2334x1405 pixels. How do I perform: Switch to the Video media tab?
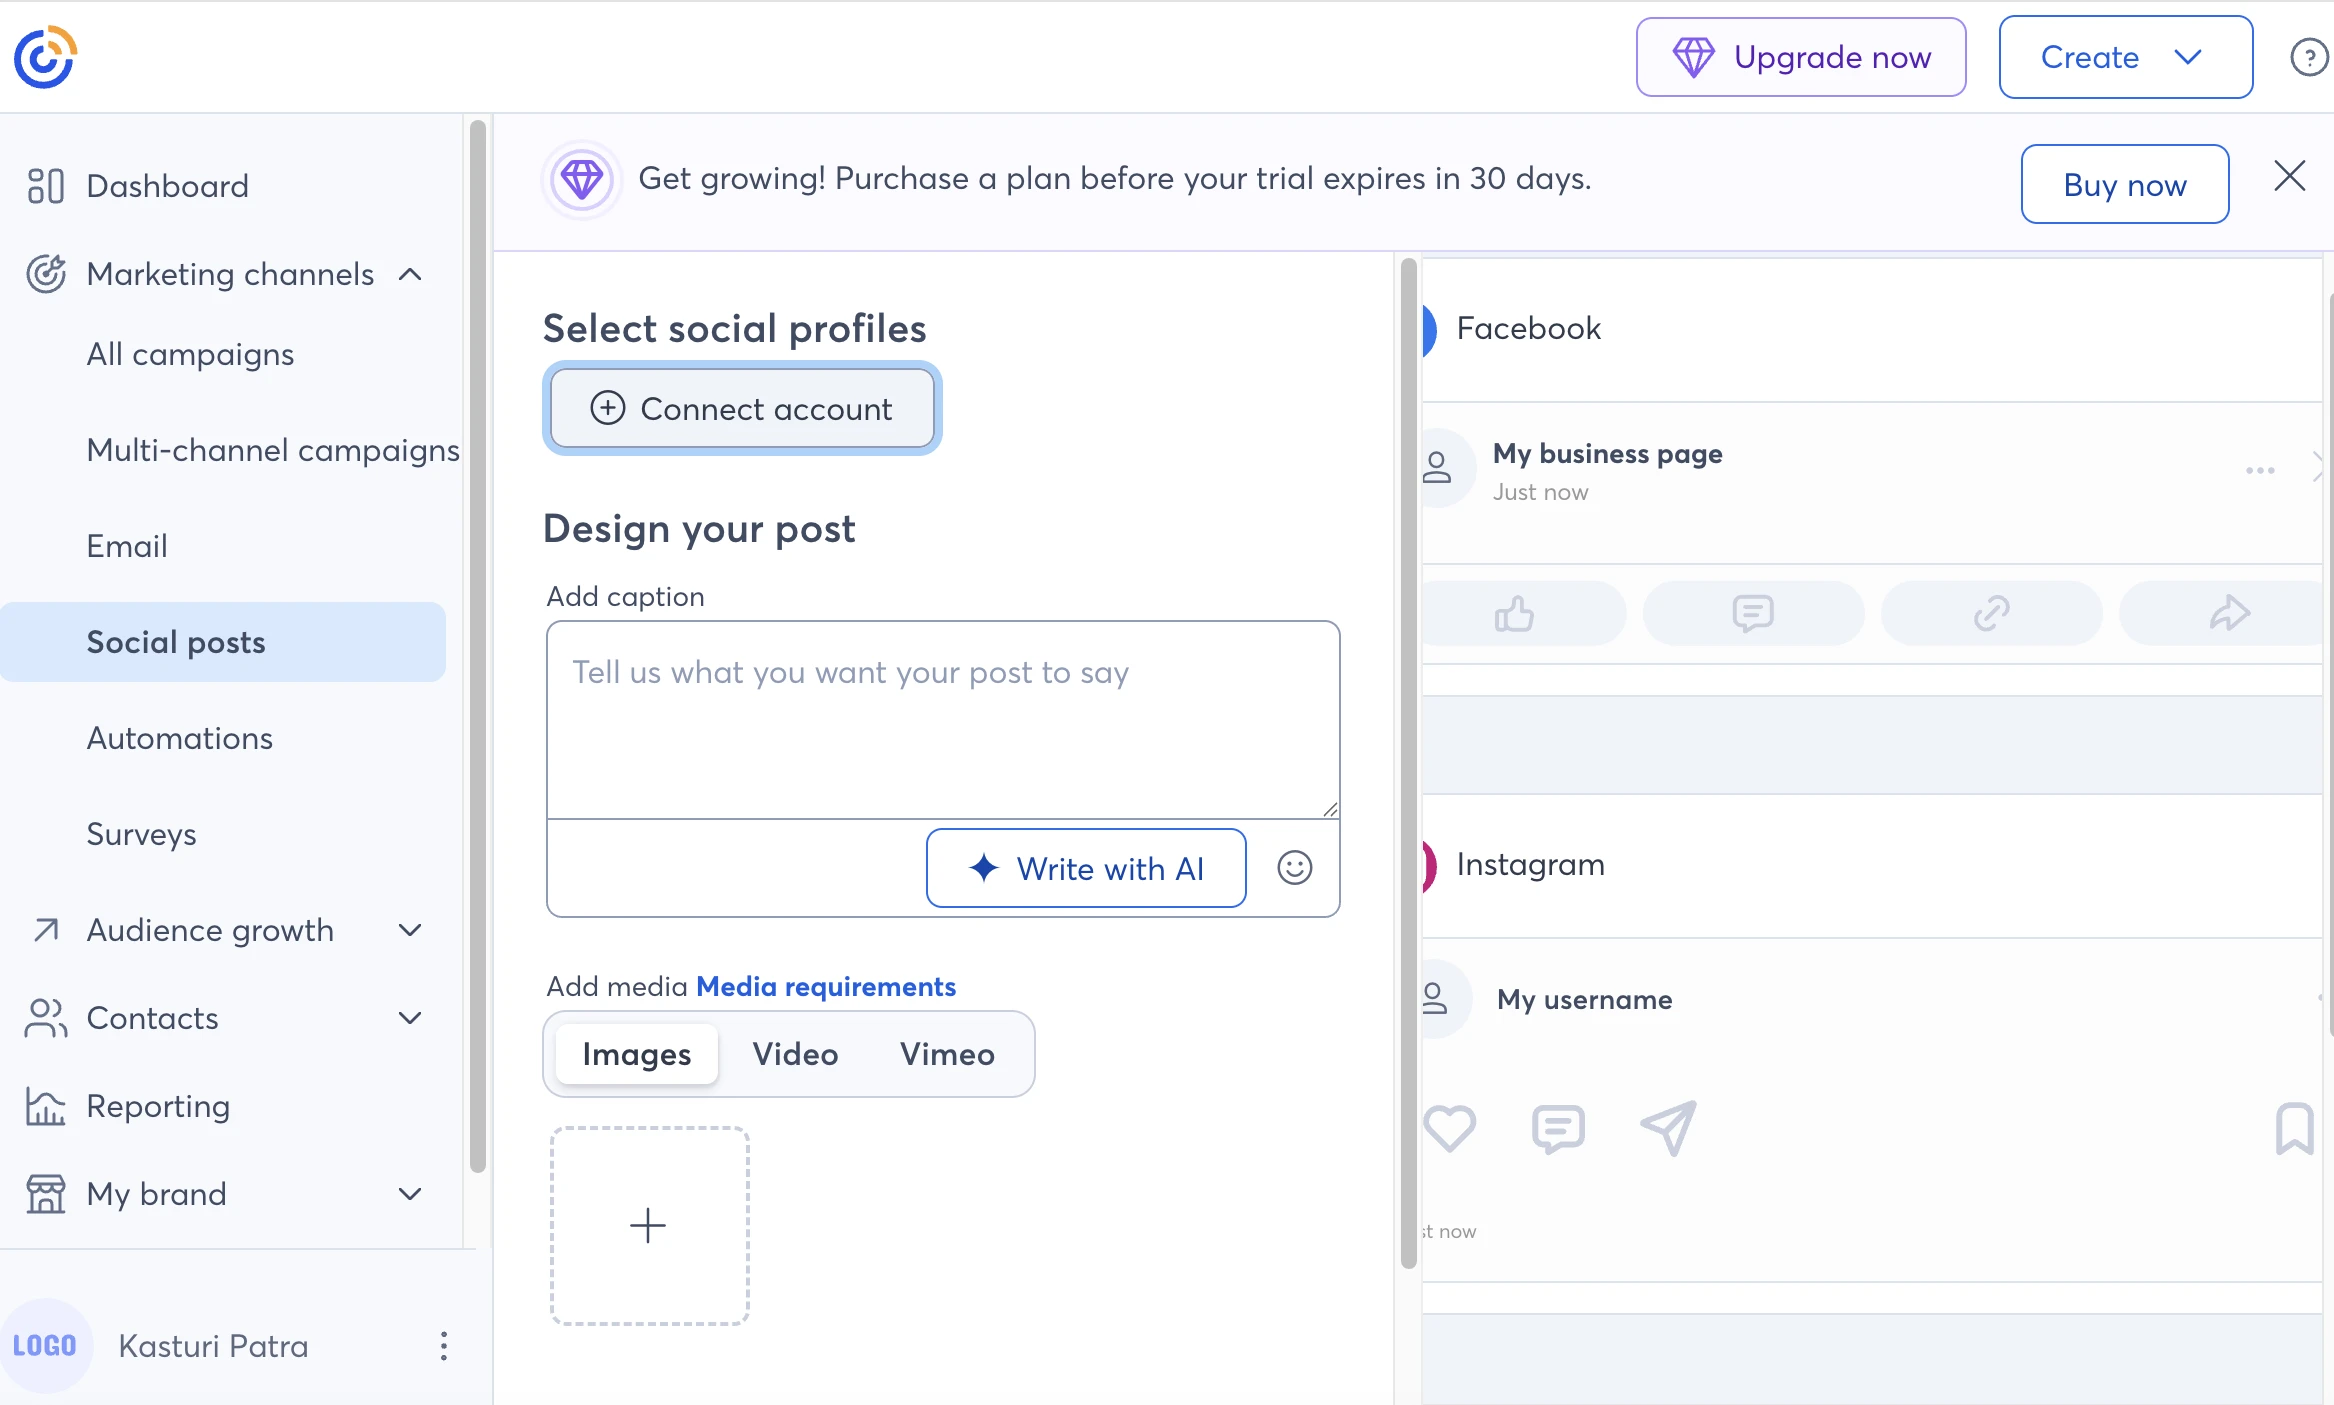pyautogui.click(x=795, y=1054)
